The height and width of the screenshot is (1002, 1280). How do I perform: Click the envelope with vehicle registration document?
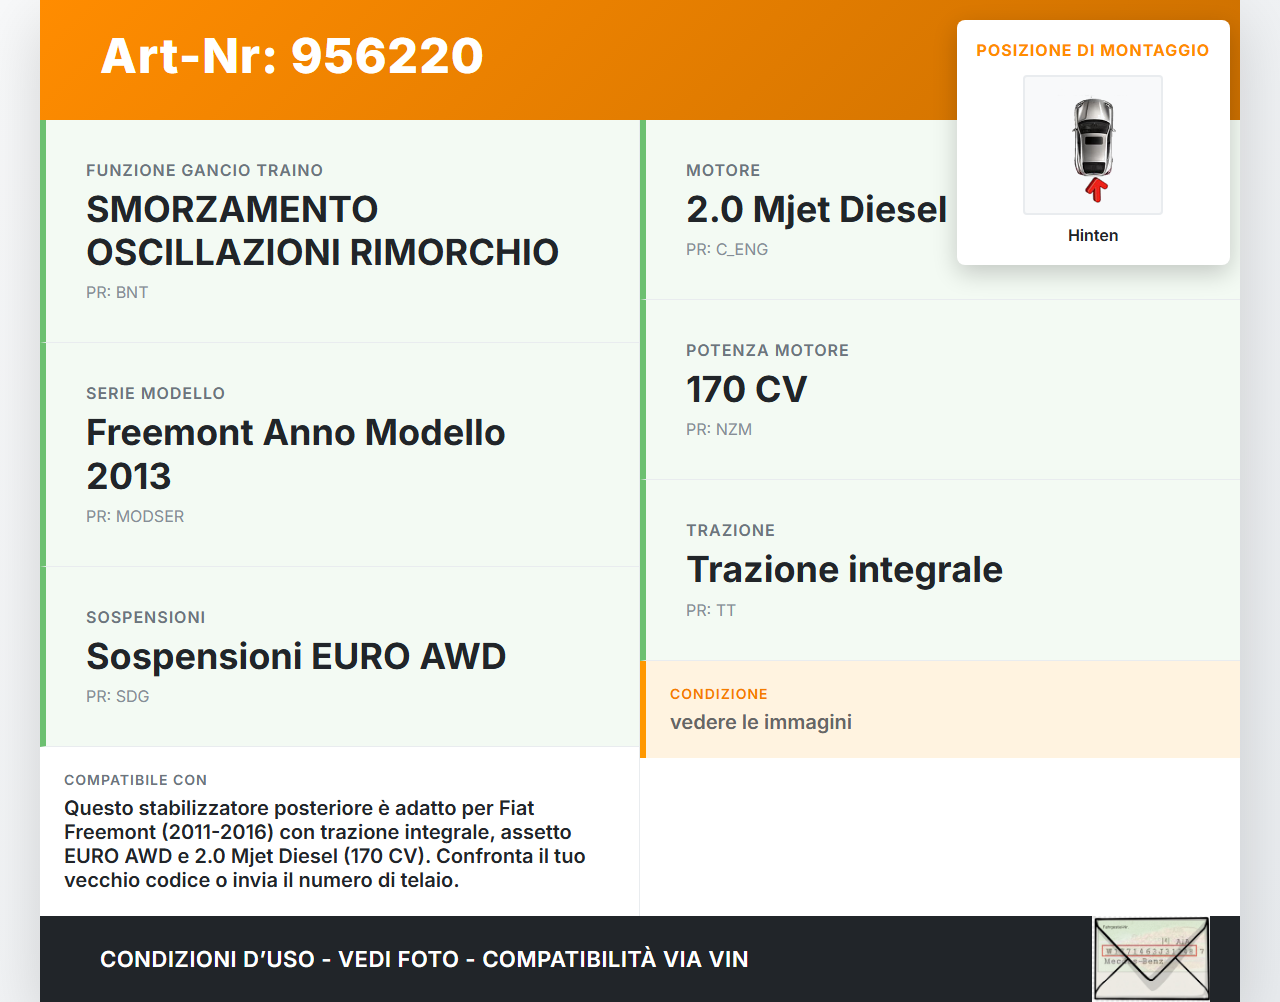click(x=1150, y=958)
